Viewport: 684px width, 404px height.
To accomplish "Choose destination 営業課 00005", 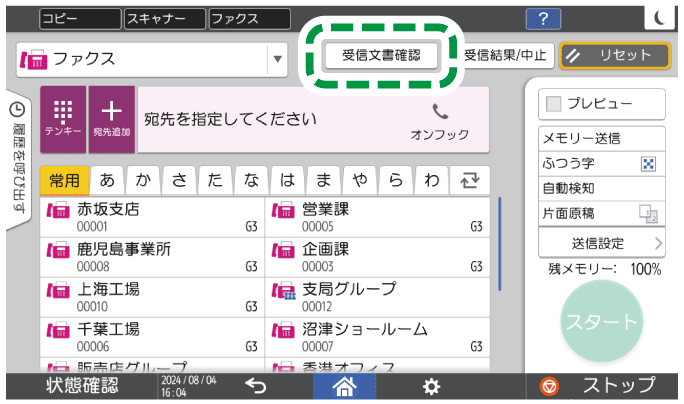I will click(x=377, y=217).
